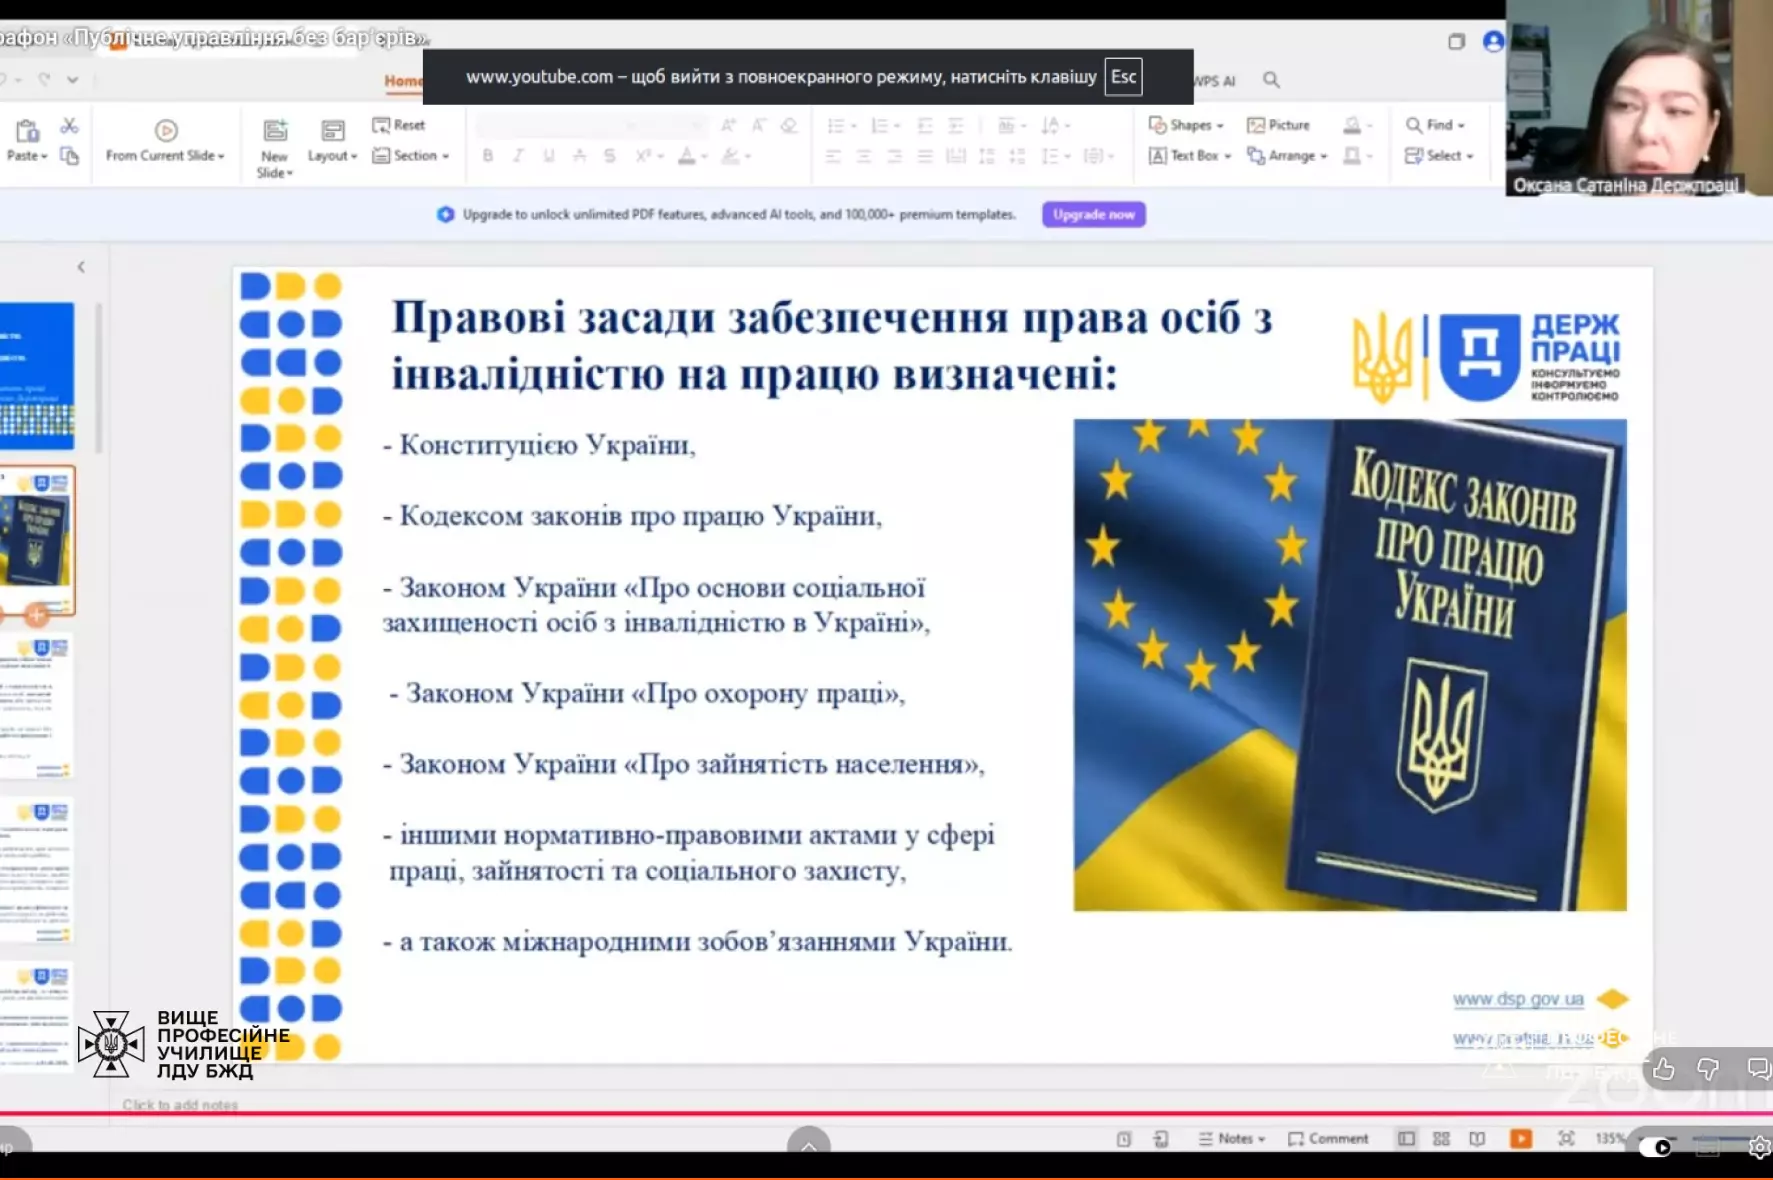
Task: Click the Cut scissors icon
Action: [x=69, y=126]
